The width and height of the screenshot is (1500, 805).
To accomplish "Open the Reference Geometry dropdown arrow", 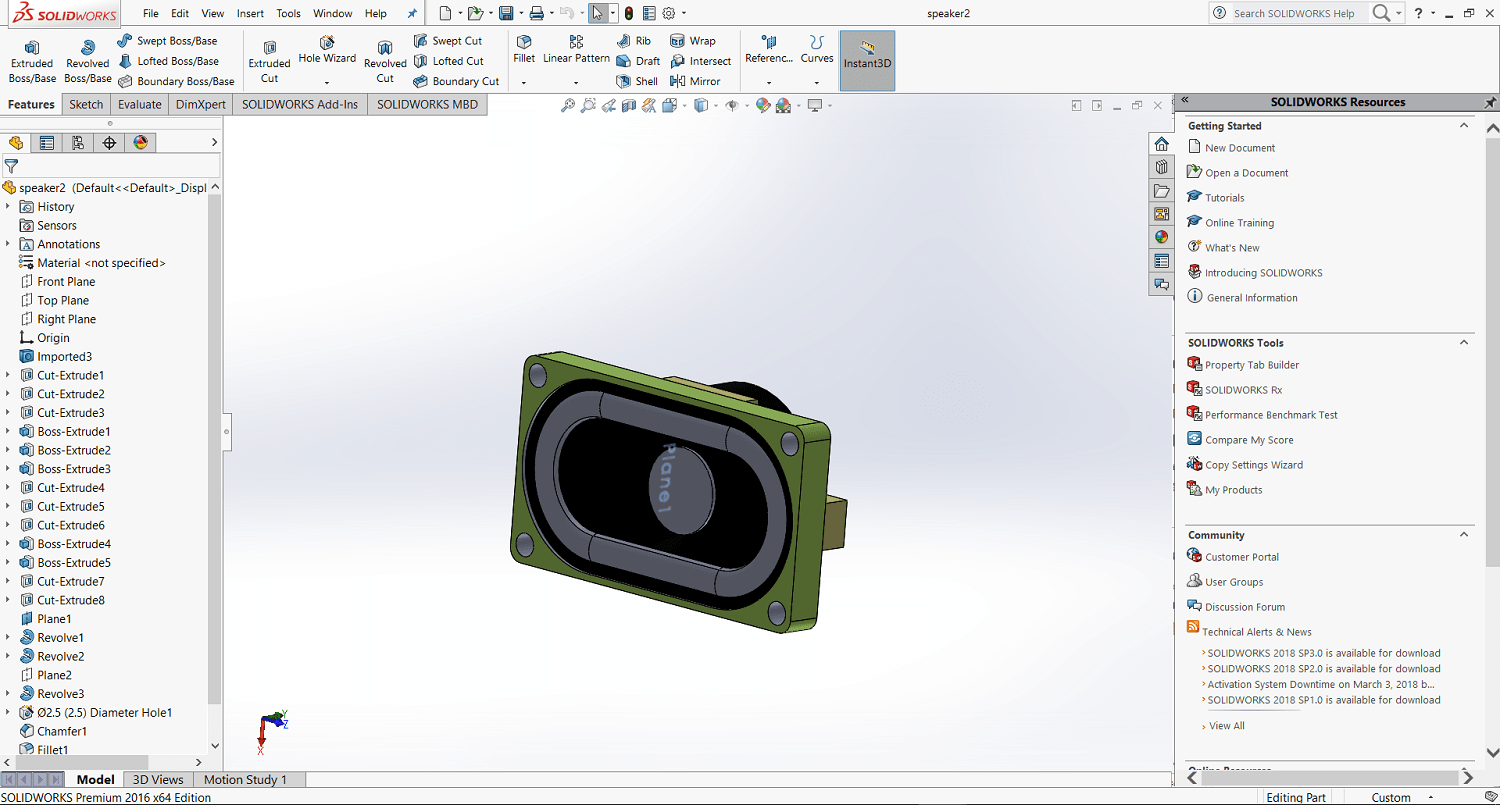I will [x=768, y=82].
